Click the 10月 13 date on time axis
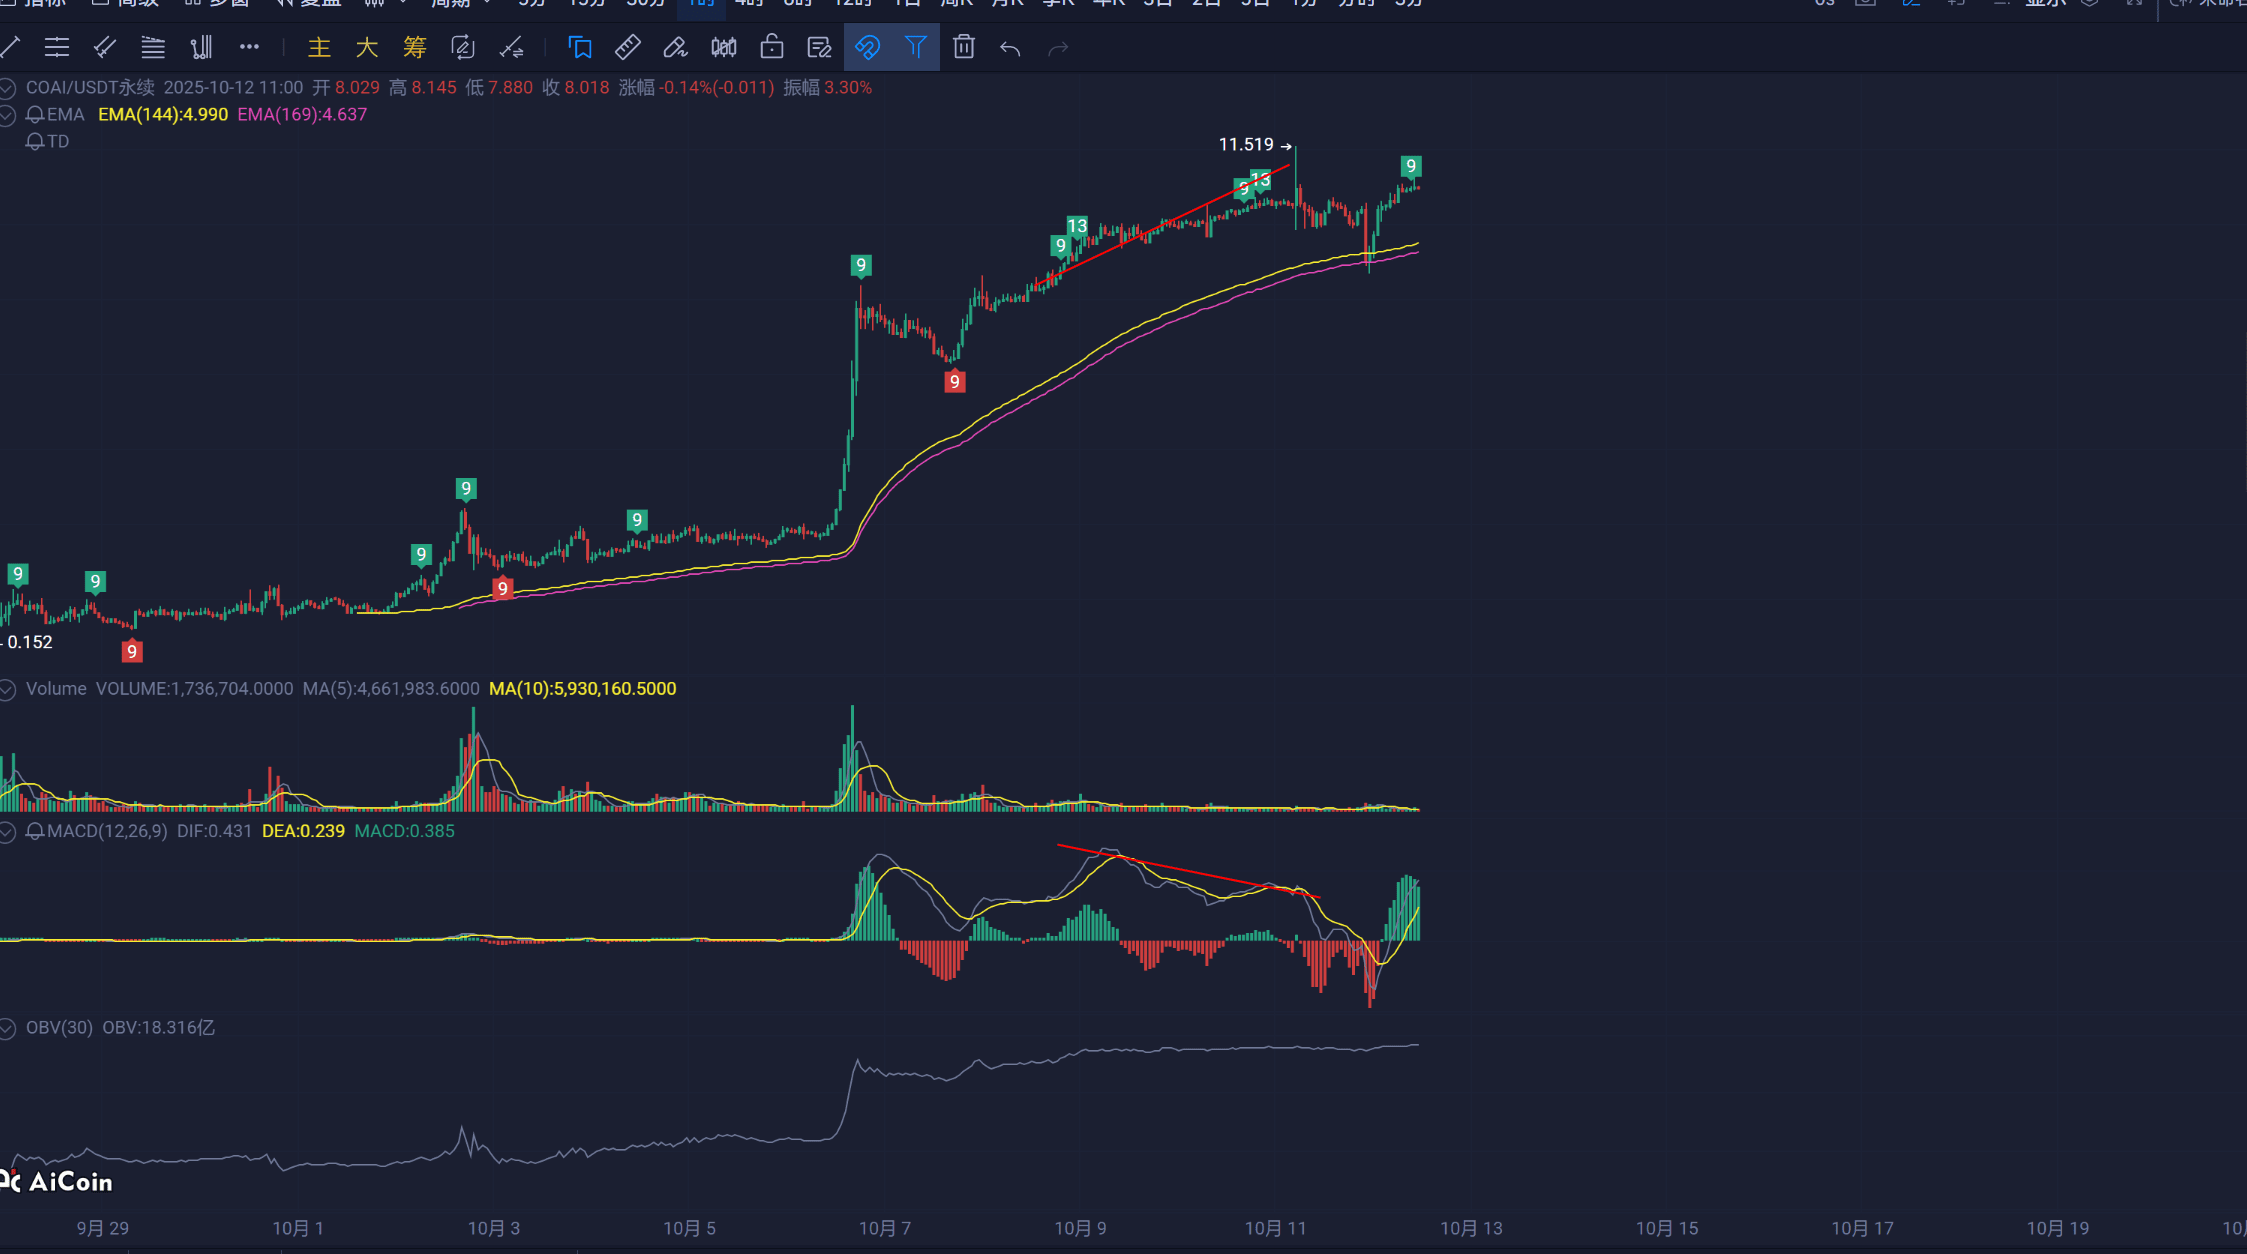Screen dimensions: 2247x1254 (1471, 1228)
